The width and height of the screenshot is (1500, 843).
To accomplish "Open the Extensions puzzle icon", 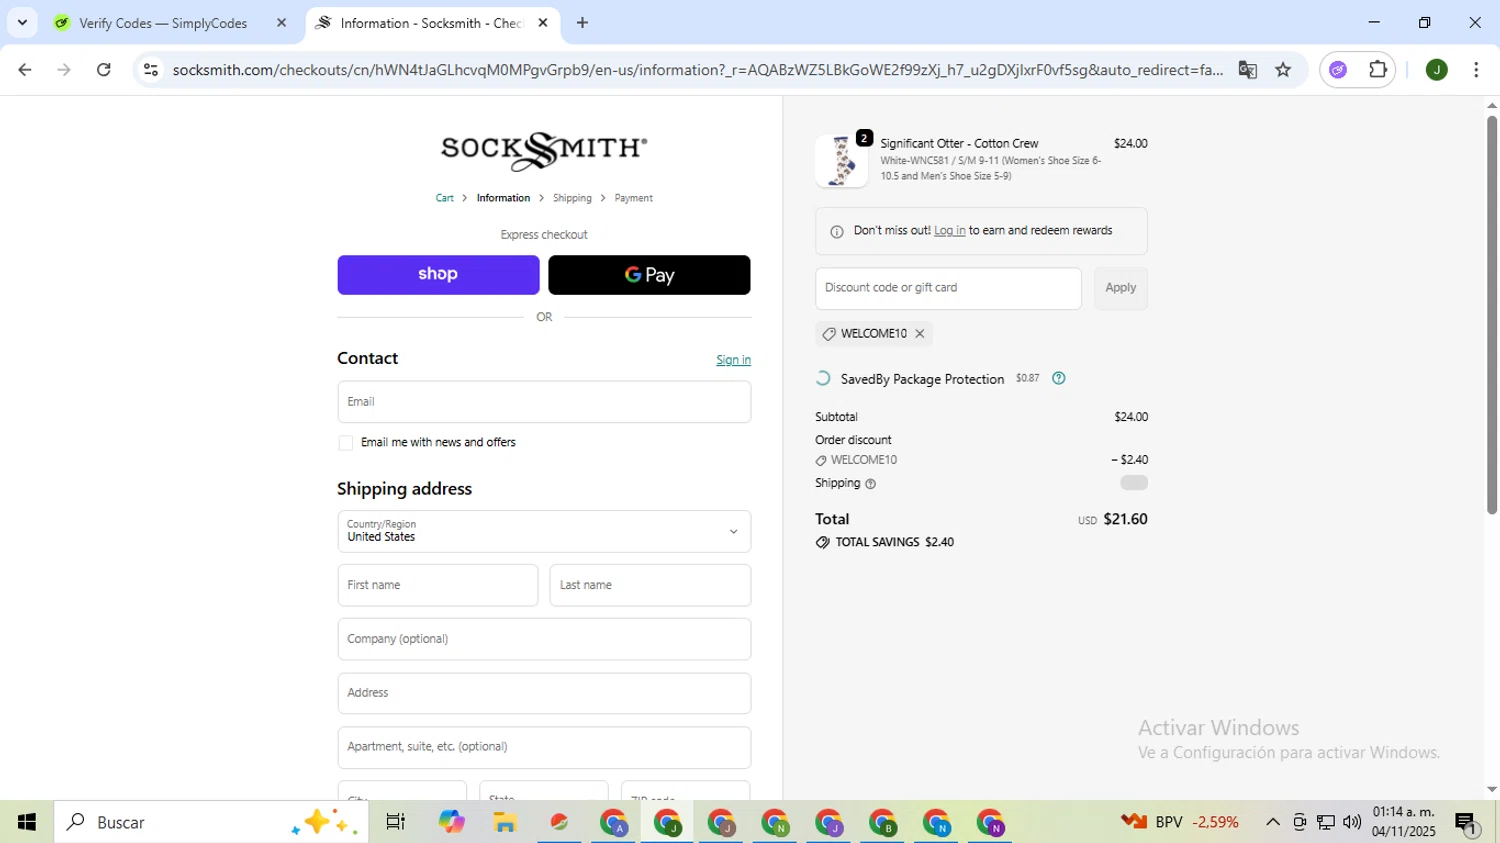I will coord(1378,69).
